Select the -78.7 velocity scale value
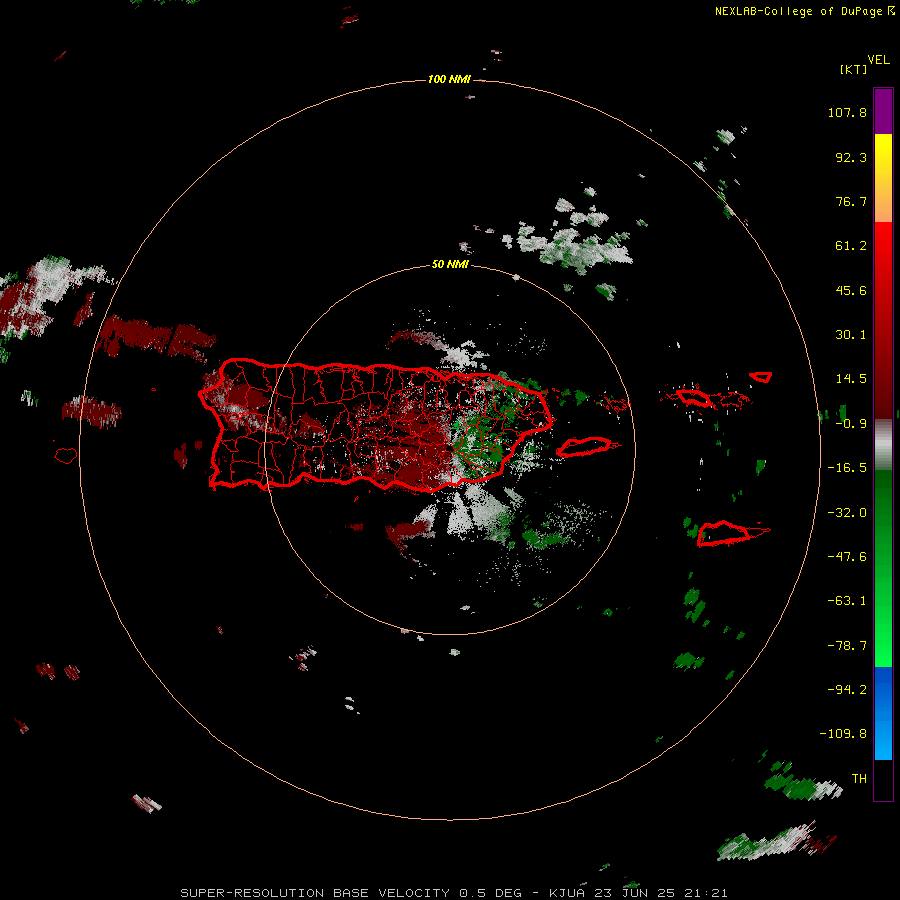Image resolution: width=900 pixels, height=900 pixels. click(847, 646)
